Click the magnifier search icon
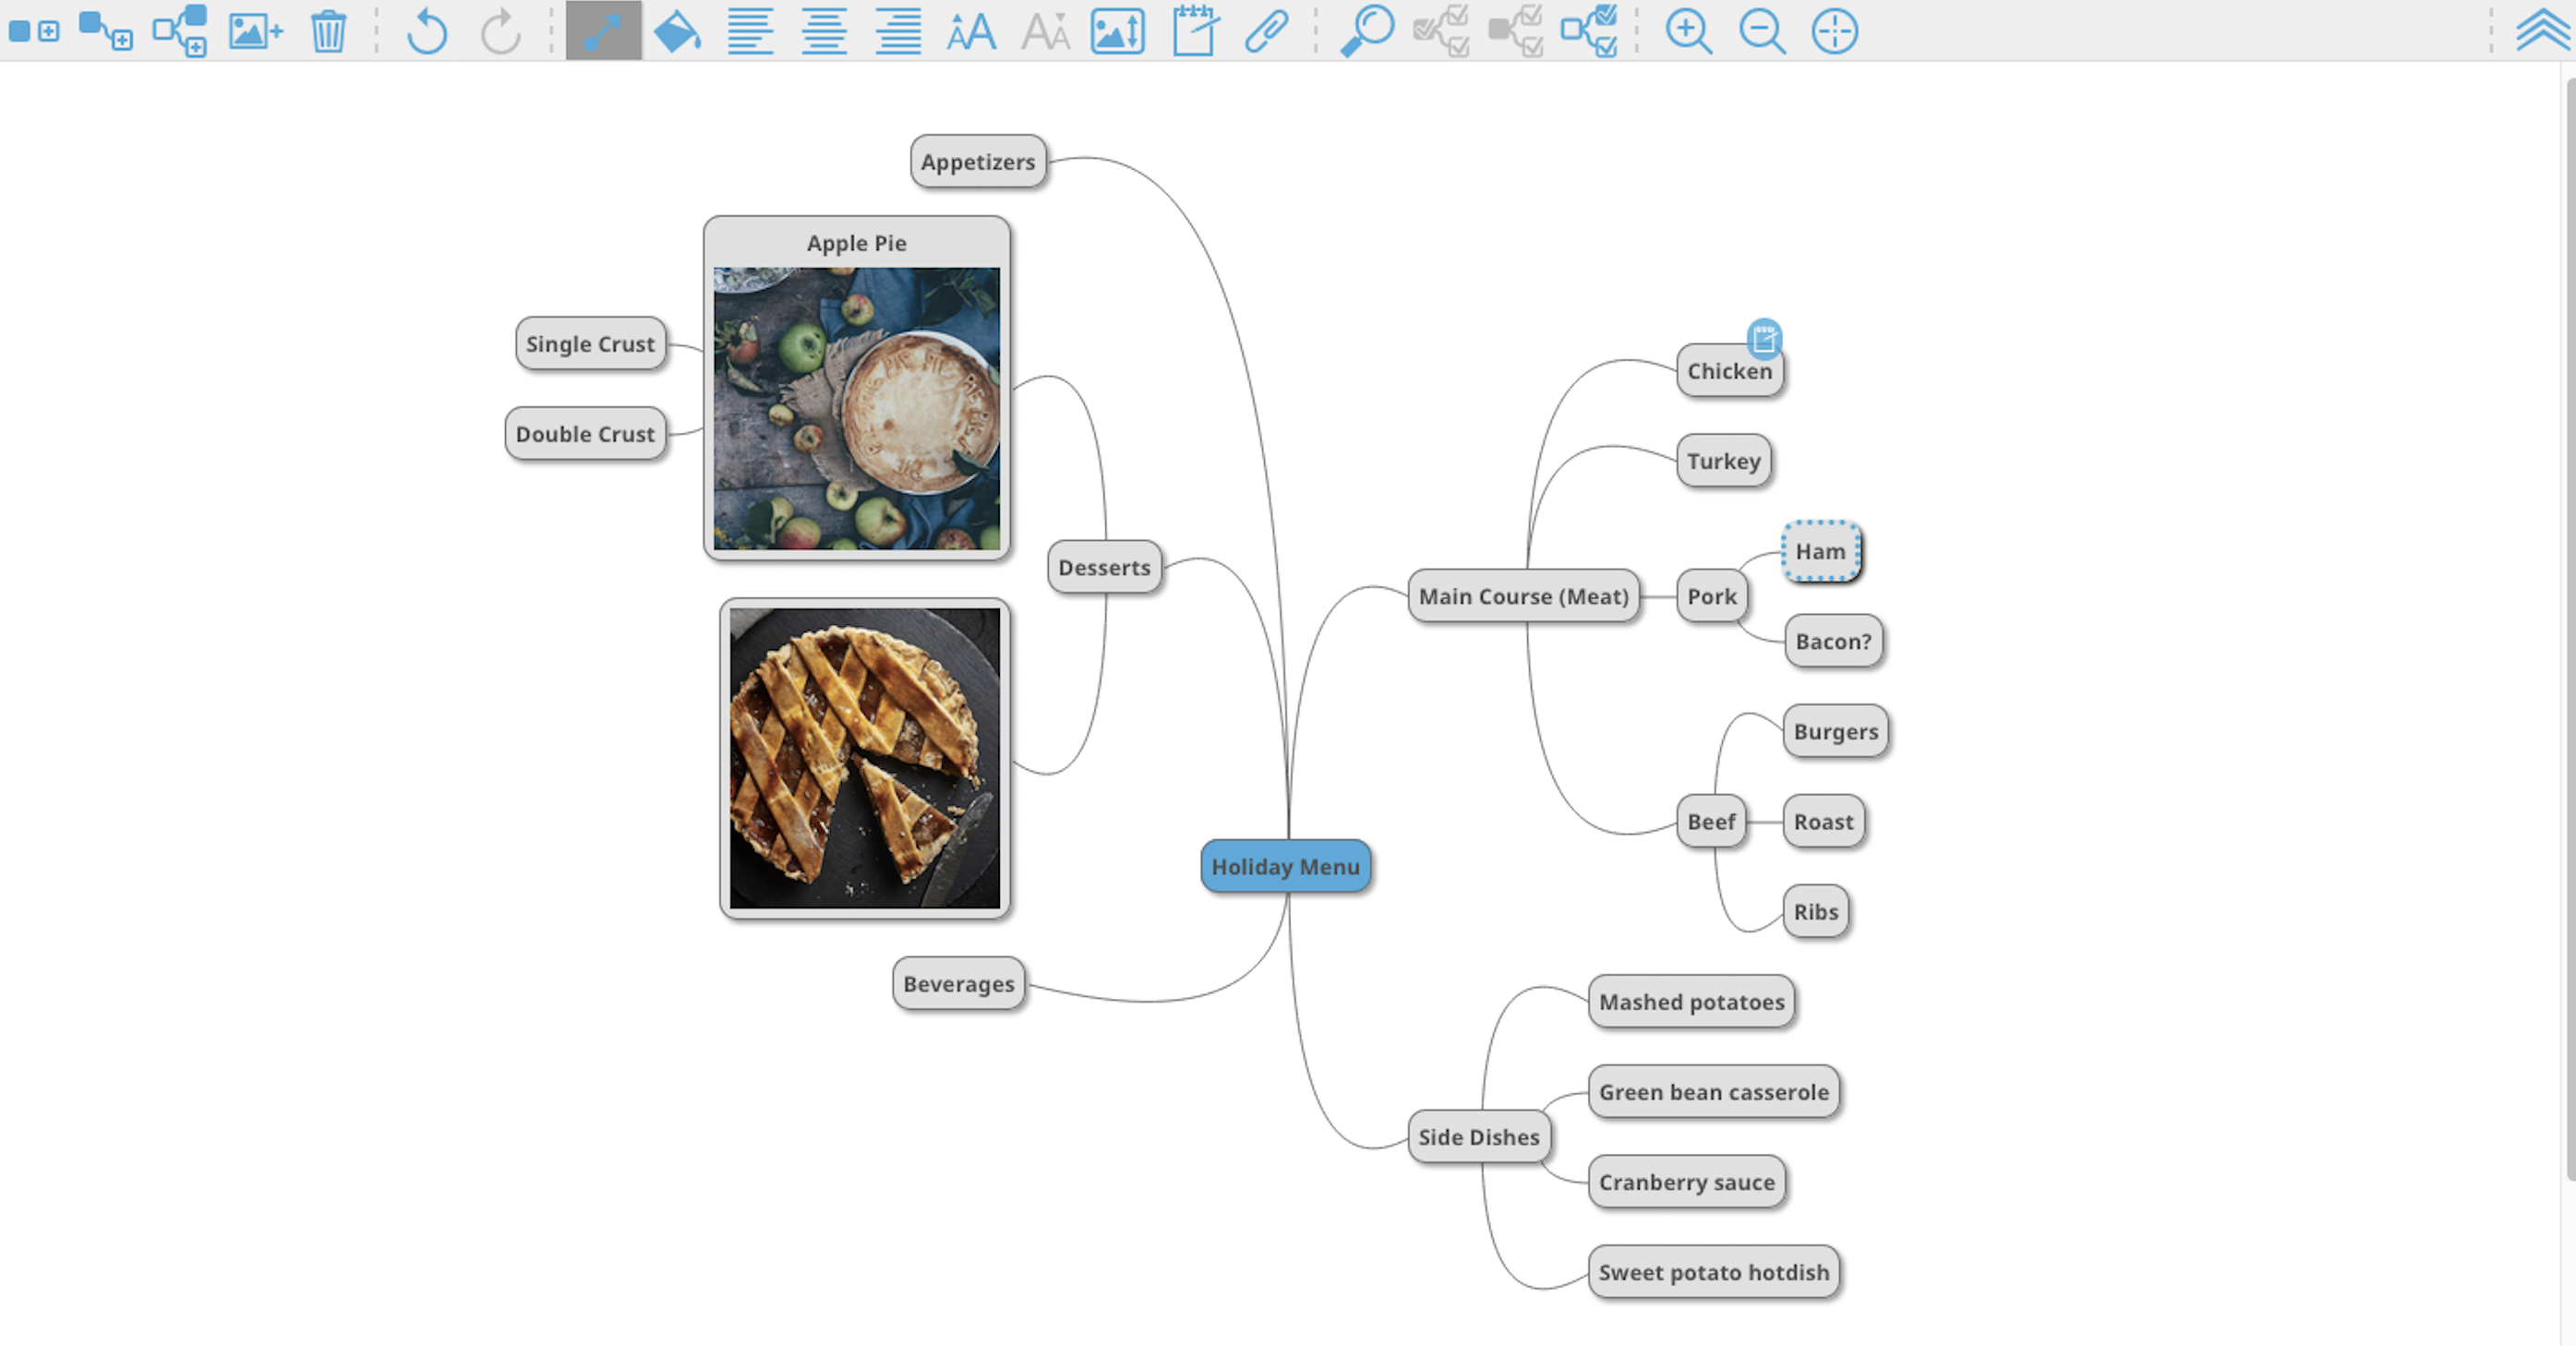Viewport: 2576px width, 1346px height. coord(1367,31)
